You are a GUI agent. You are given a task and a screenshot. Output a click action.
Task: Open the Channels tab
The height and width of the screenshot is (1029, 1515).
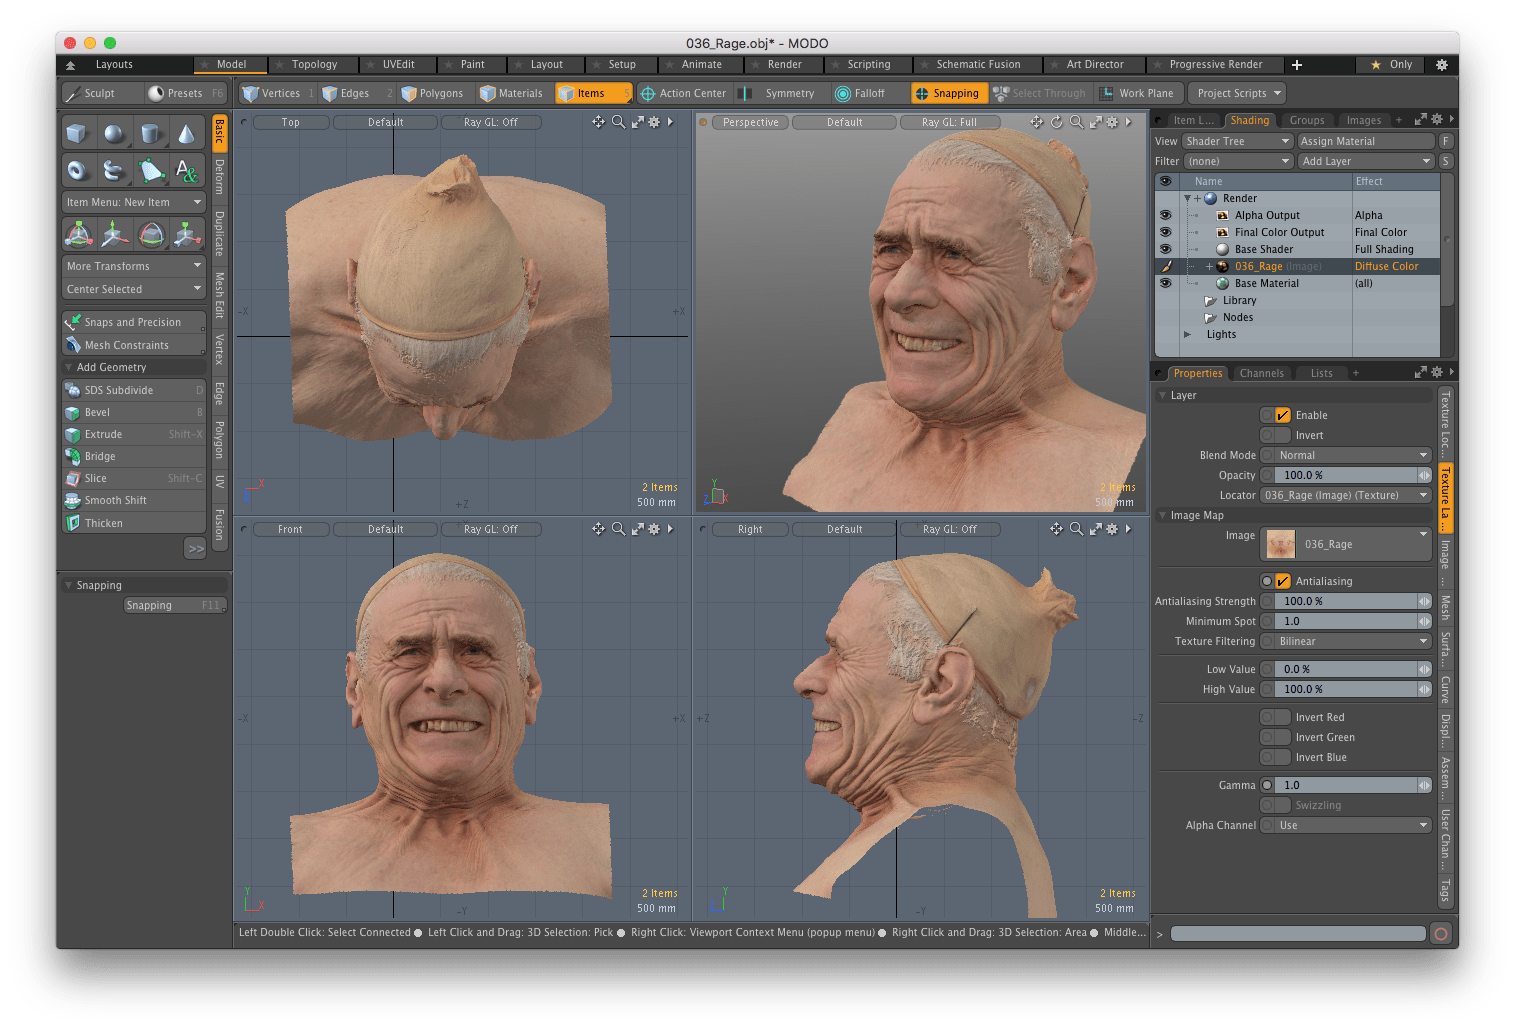tap(1261, 373)
